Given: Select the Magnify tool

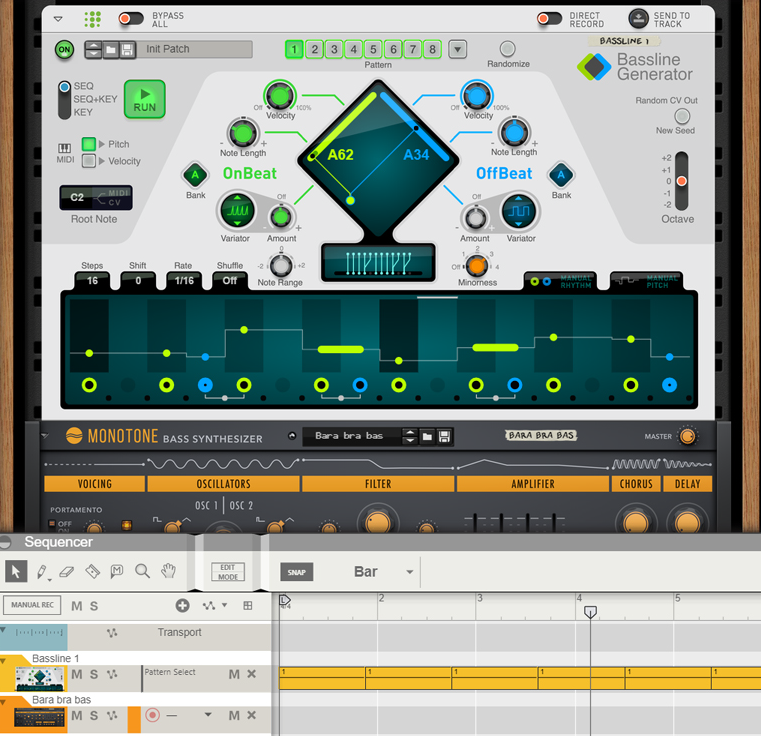Looking at the screenshot, I should [143, 572].
